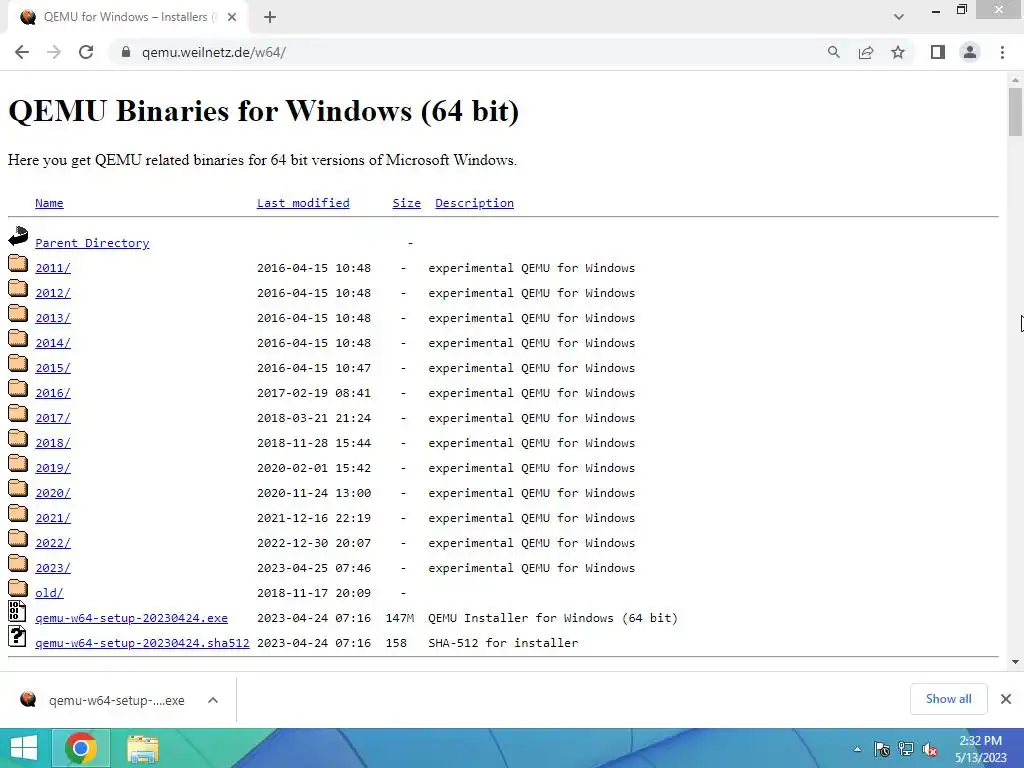Click the binary file icon beside the .exe
Screen dimensions: 1024x768
(x=17, y=611)
